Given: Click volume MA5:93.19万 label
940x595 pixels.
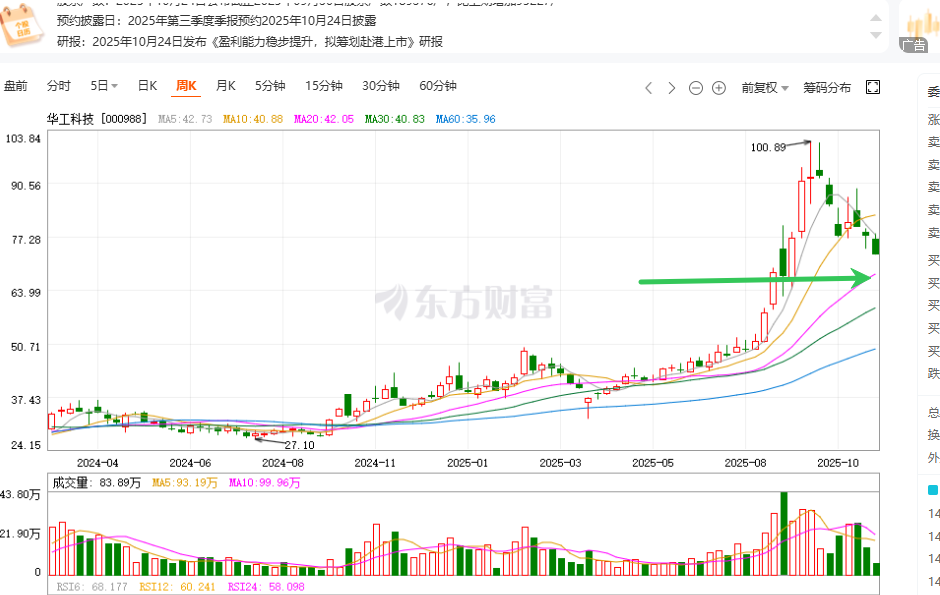Looking at the screenshot, I should [185, 483].
